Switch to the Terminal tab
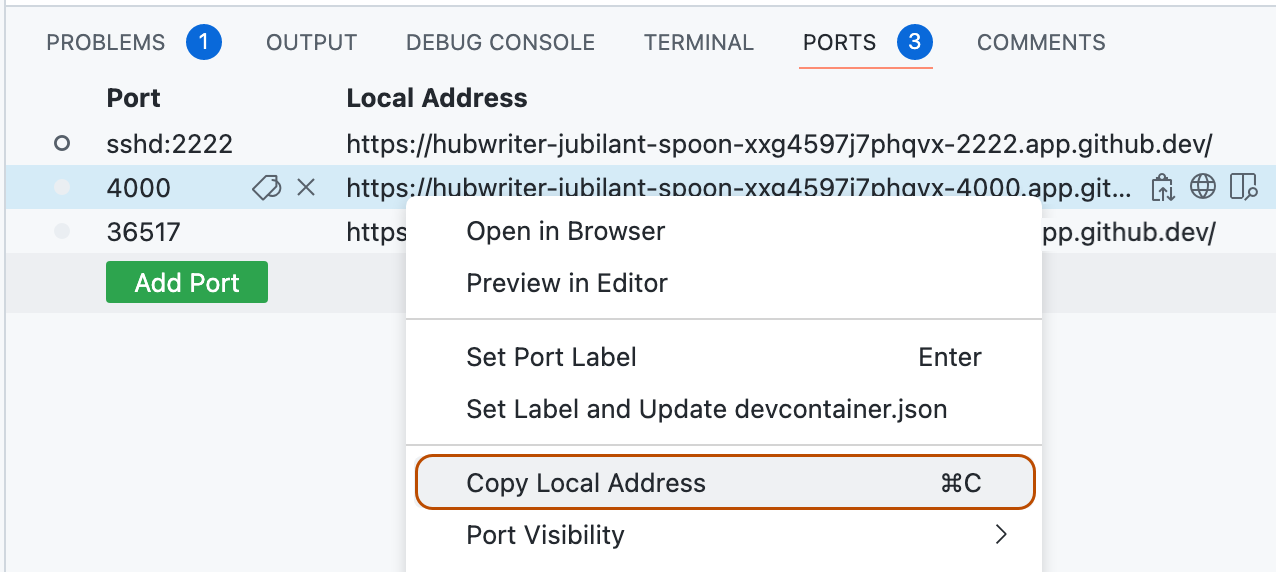Viewport: 1276px width, 572px height. (x=698, y=43)
